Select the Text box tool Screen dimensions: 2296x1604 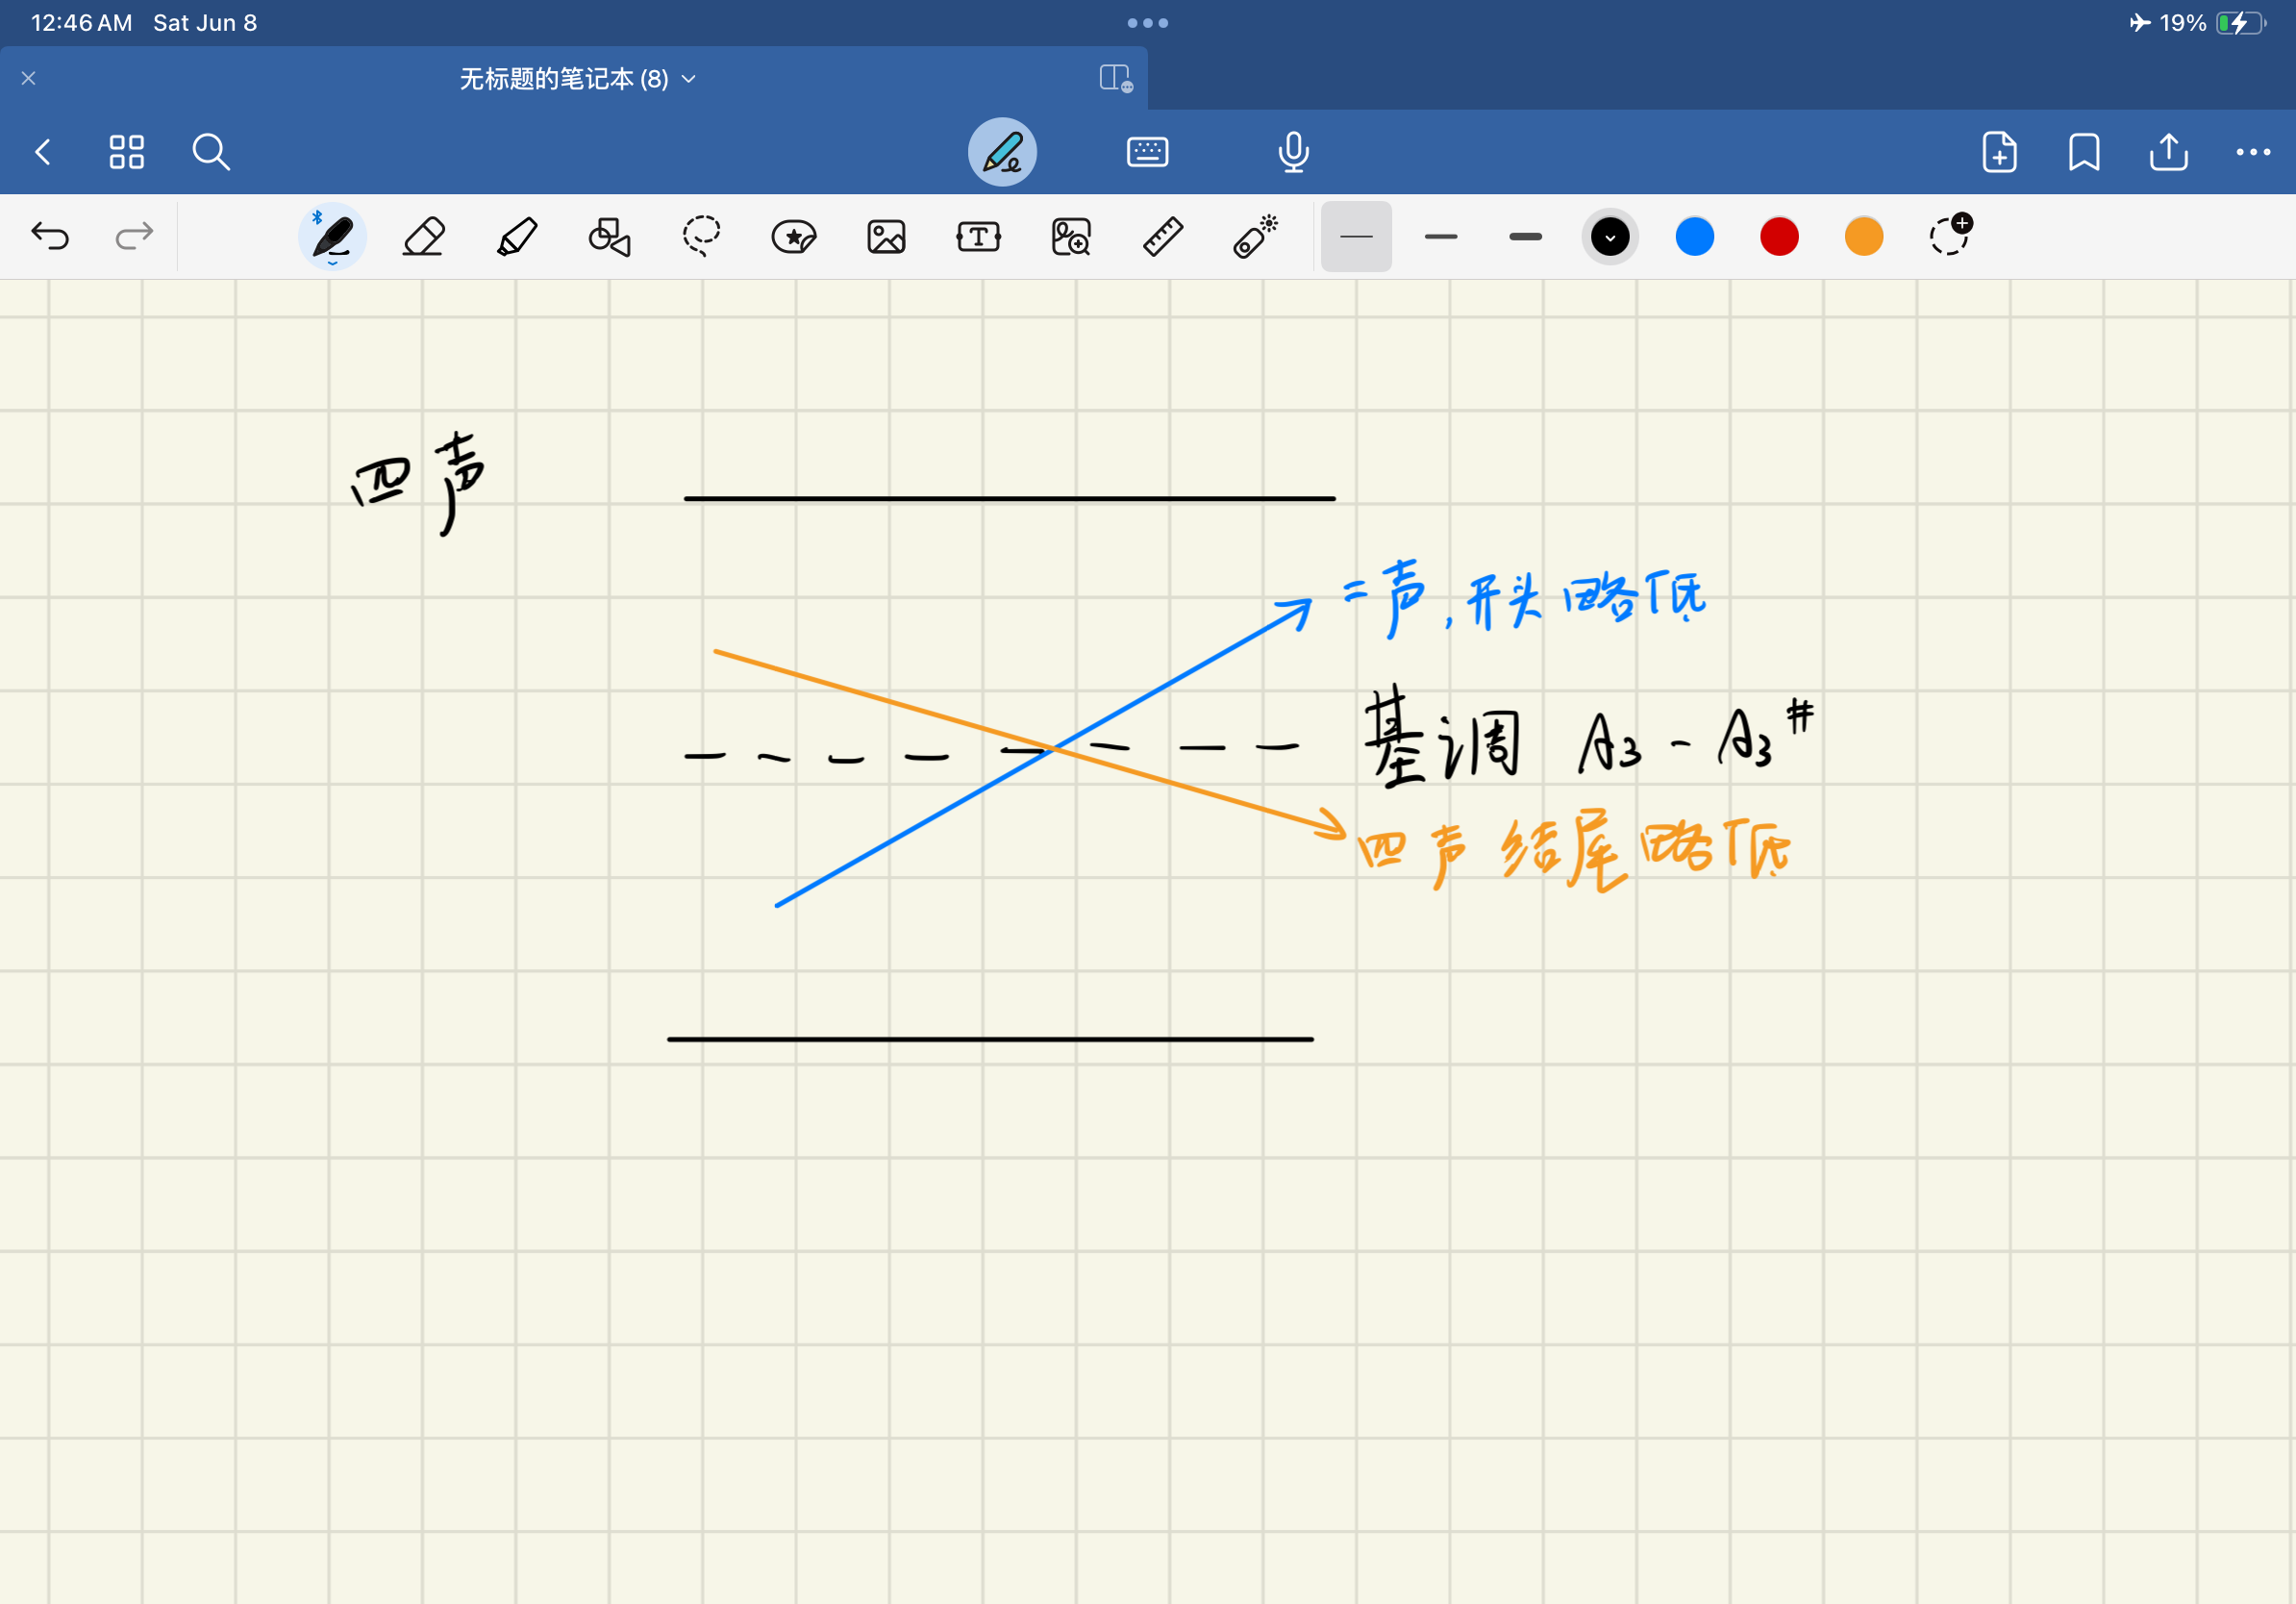tap(978, 237)
